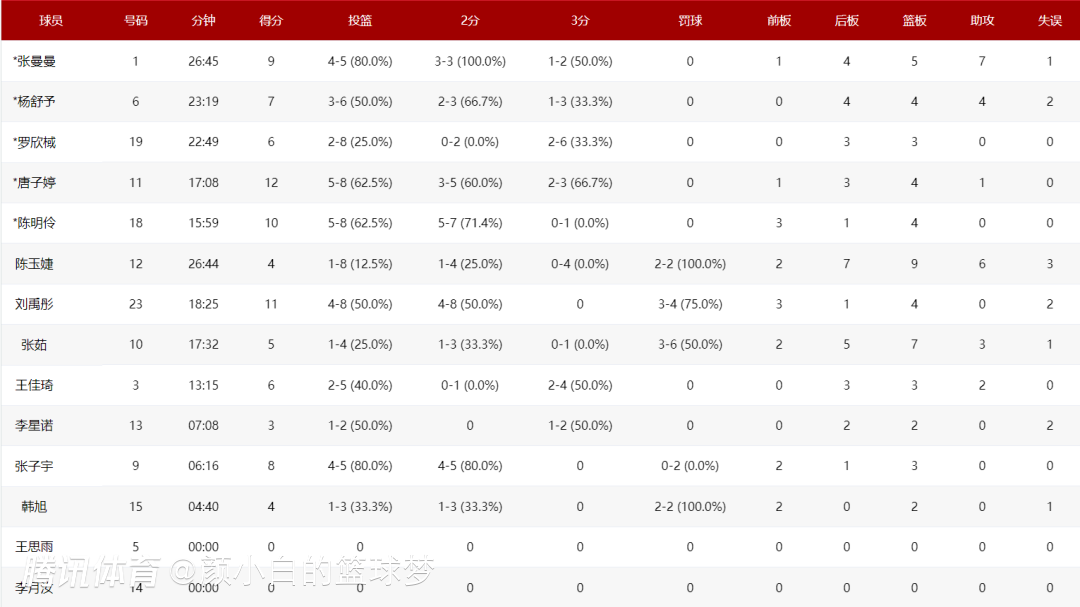Click the 助攻 column header
Screen dimensions: 1080x607
tap(982, 20)
